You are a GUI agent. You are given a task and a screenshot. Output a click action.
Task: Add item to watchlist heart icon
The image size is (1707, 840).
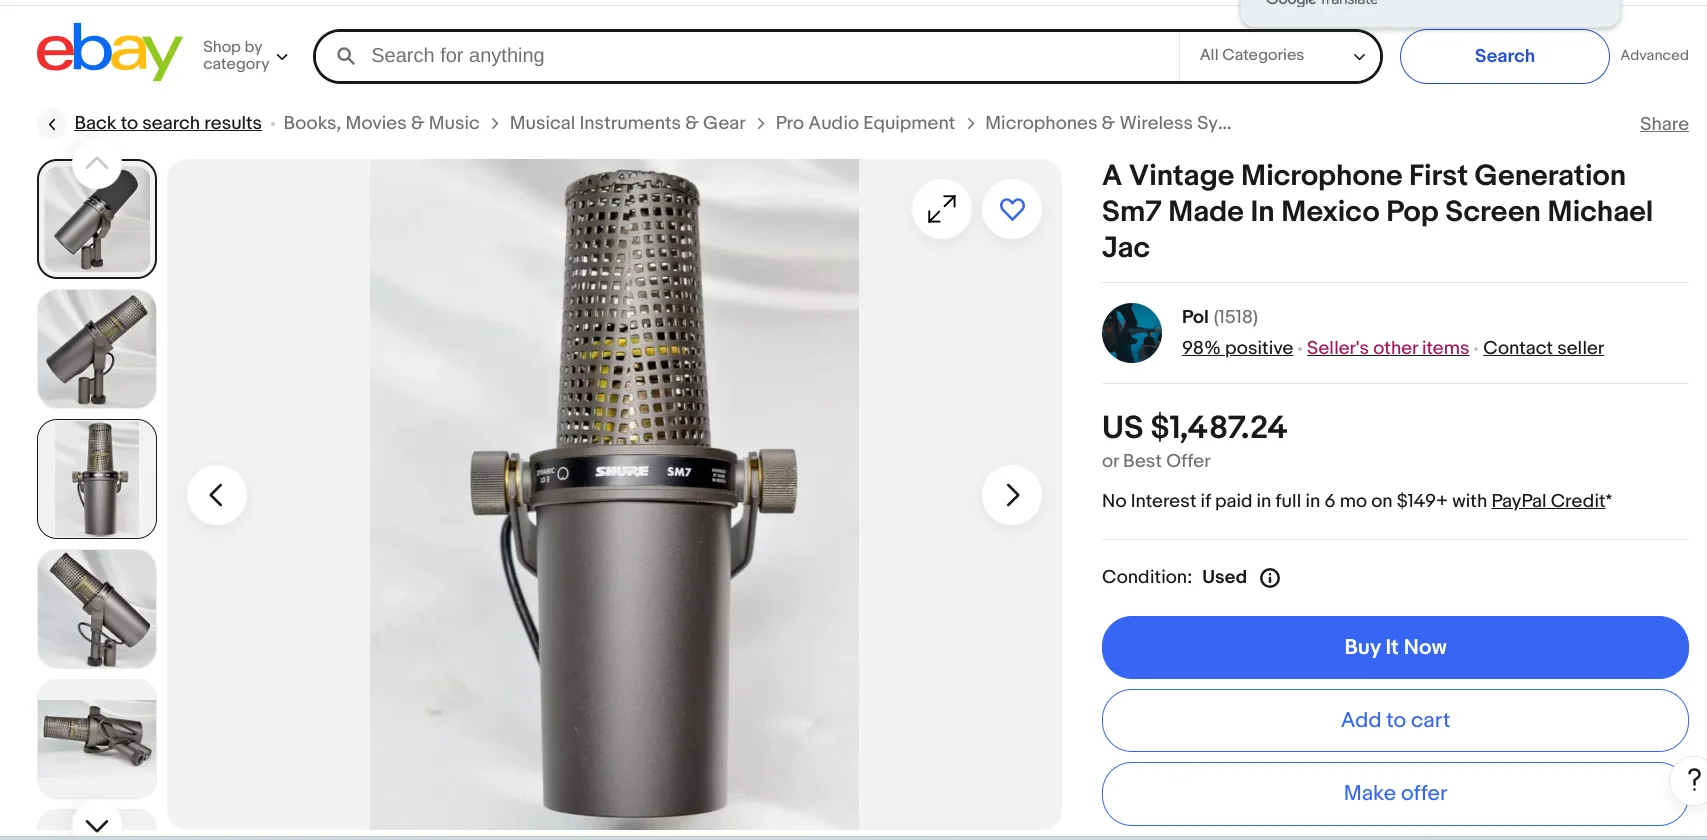click(x=1012, y=209)
